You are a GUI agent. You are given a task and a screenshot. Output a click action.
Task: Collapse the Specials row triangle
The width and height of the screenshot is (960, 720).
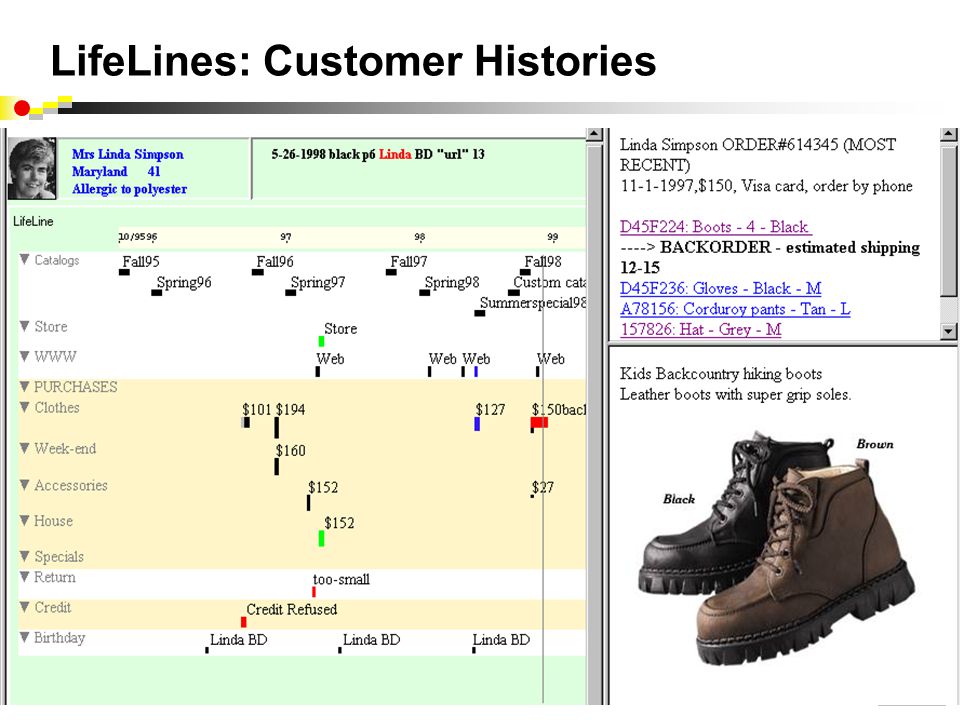24,555
